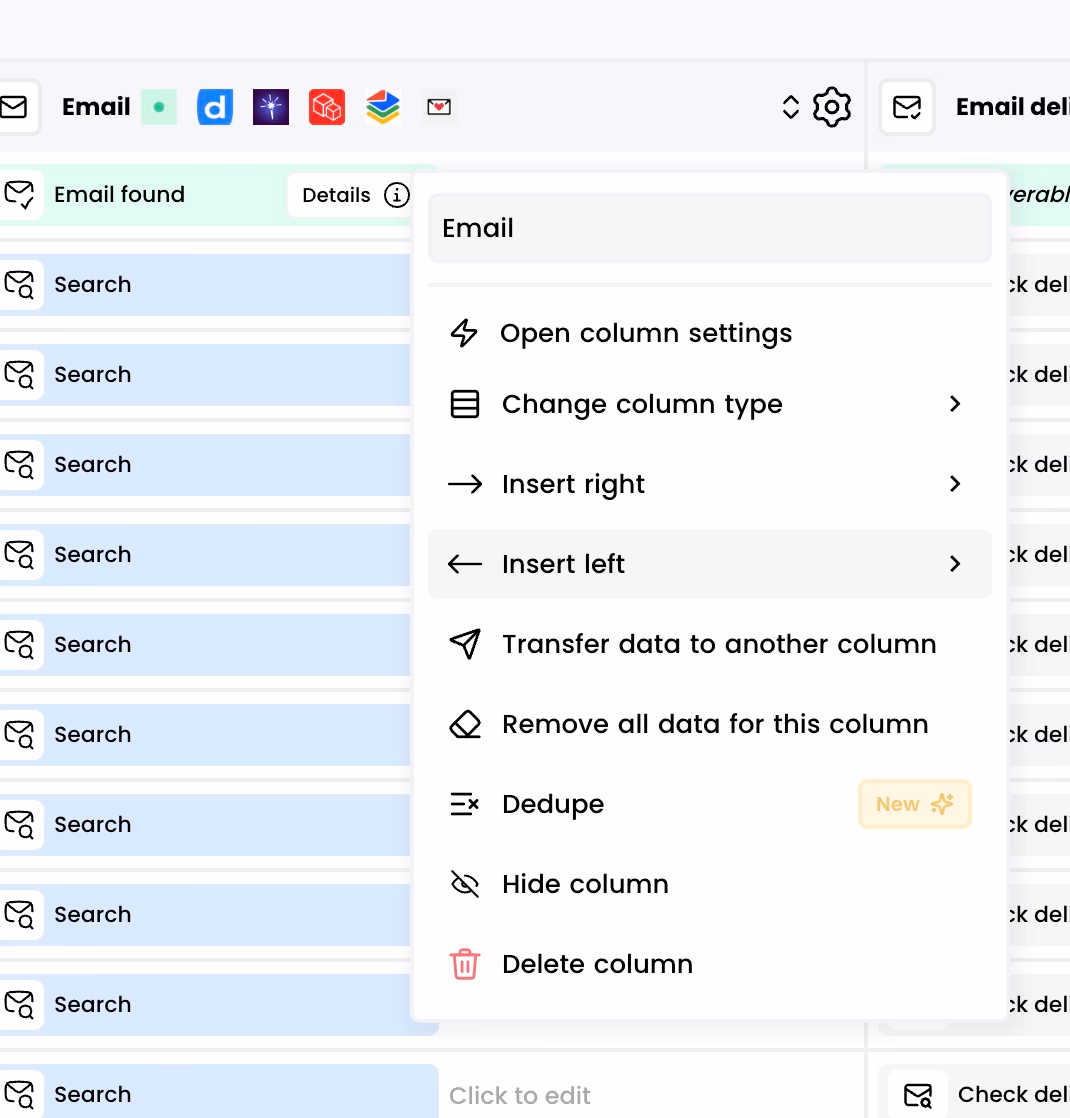This screenshot has height=1118, width=1070.
Task: Click the envelope with heart provider icon
Action: tap(439, 107)
